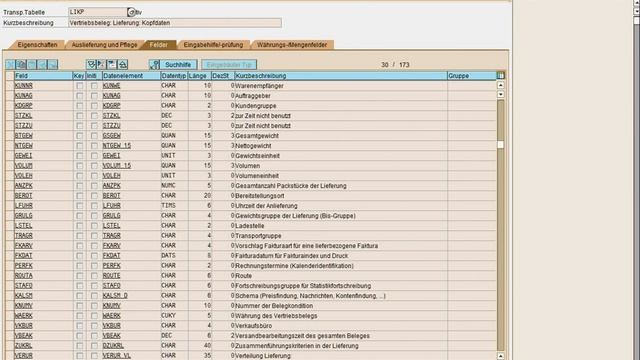Viewport: 640px width, 360px height.
Task: Click the Transp.Tabelle input containing LIKP
Action: tap(97, 12)
